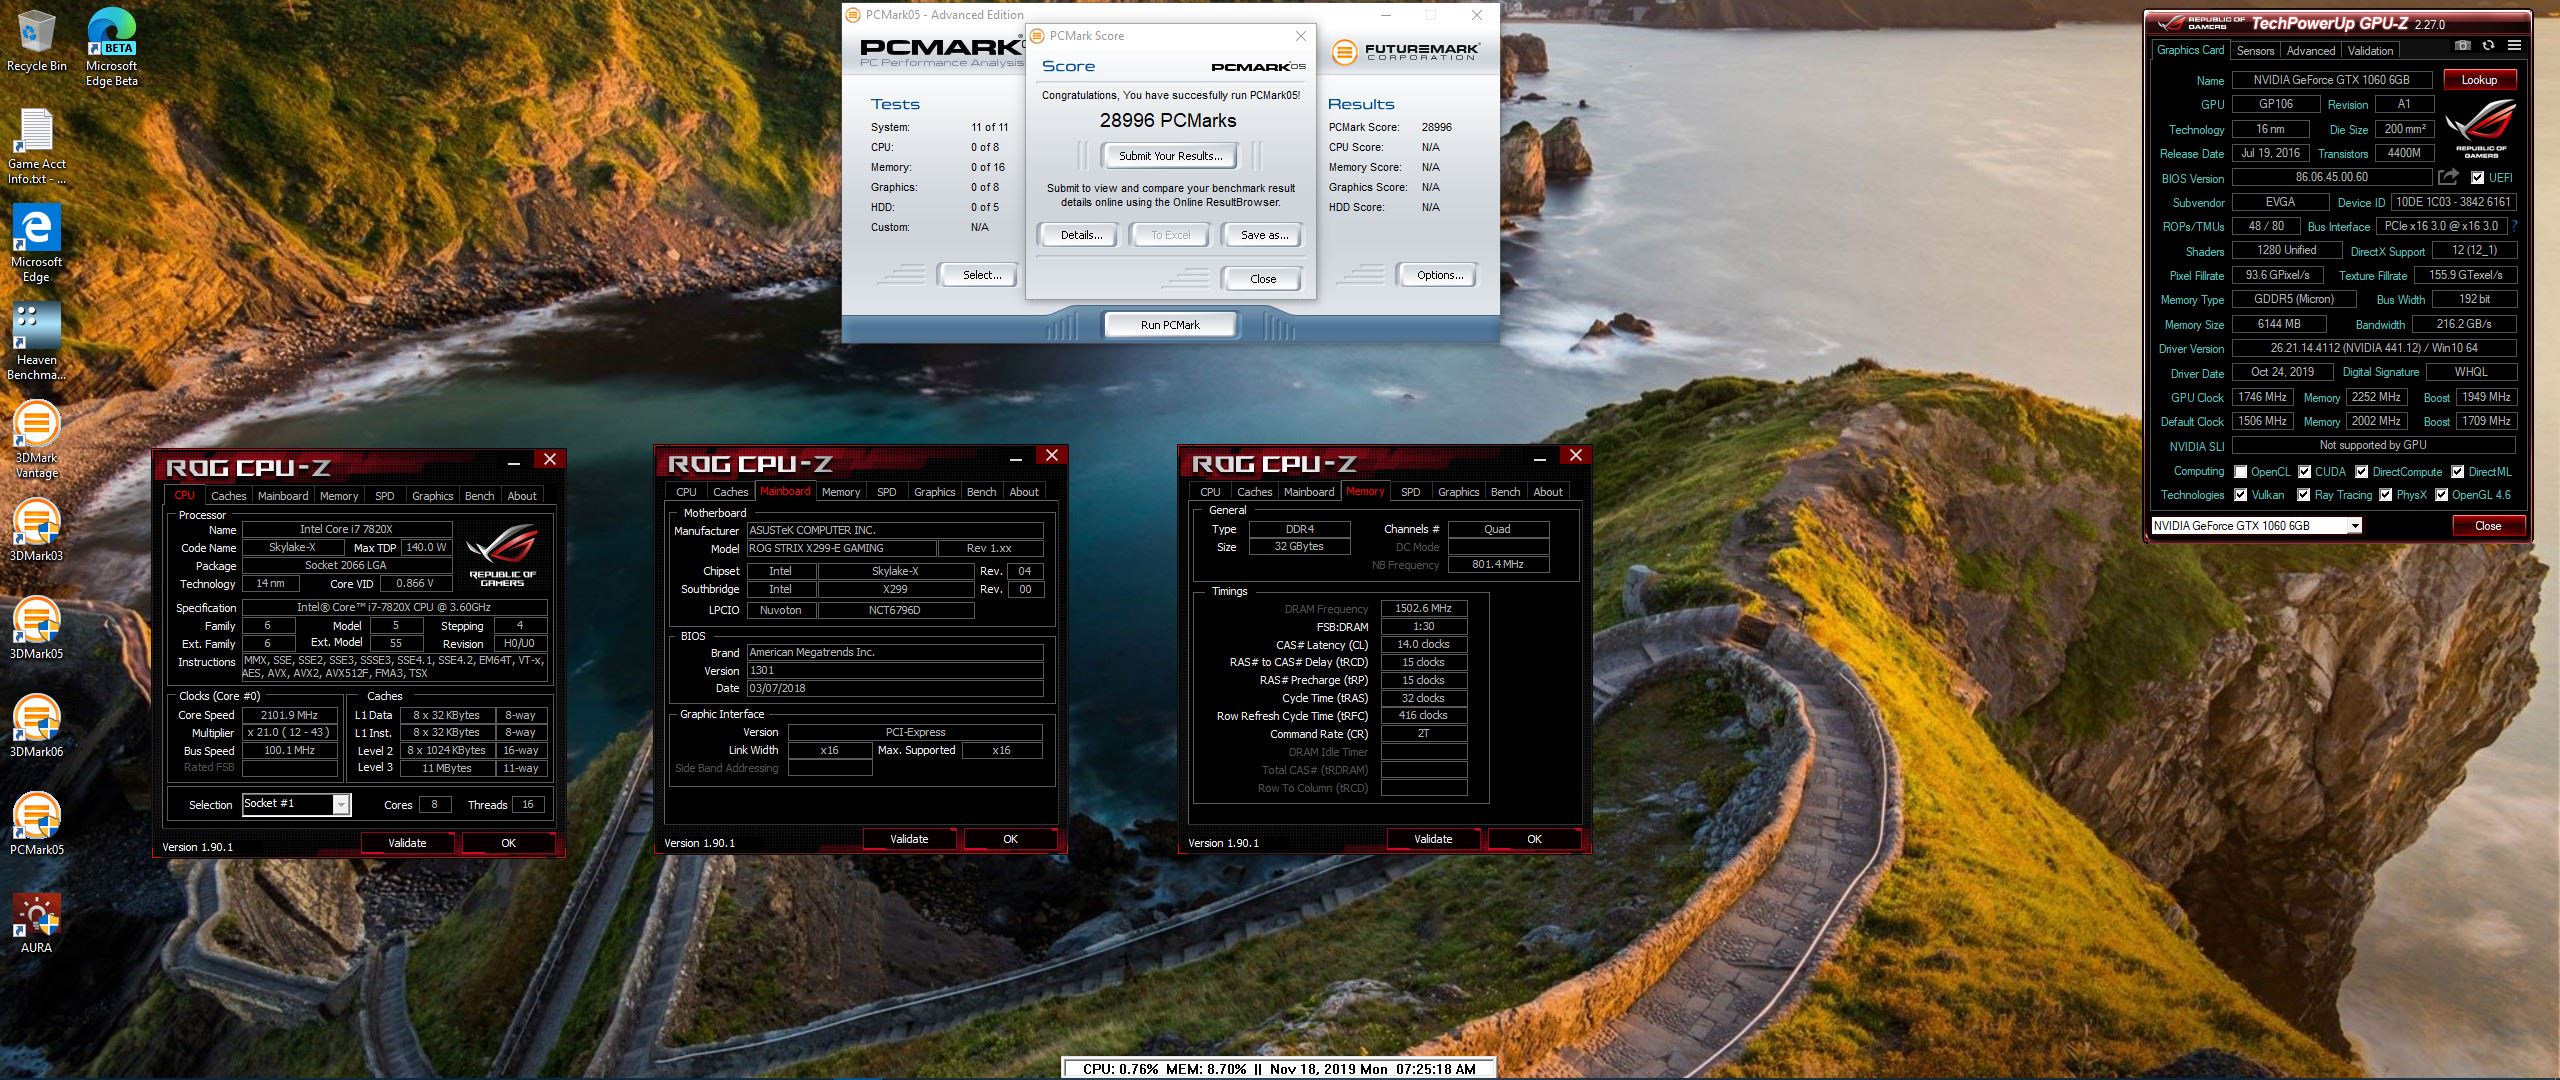Launch PCMark05 desktop shortcut
The image size is (2560, 1080).
[x=36, y=824]
